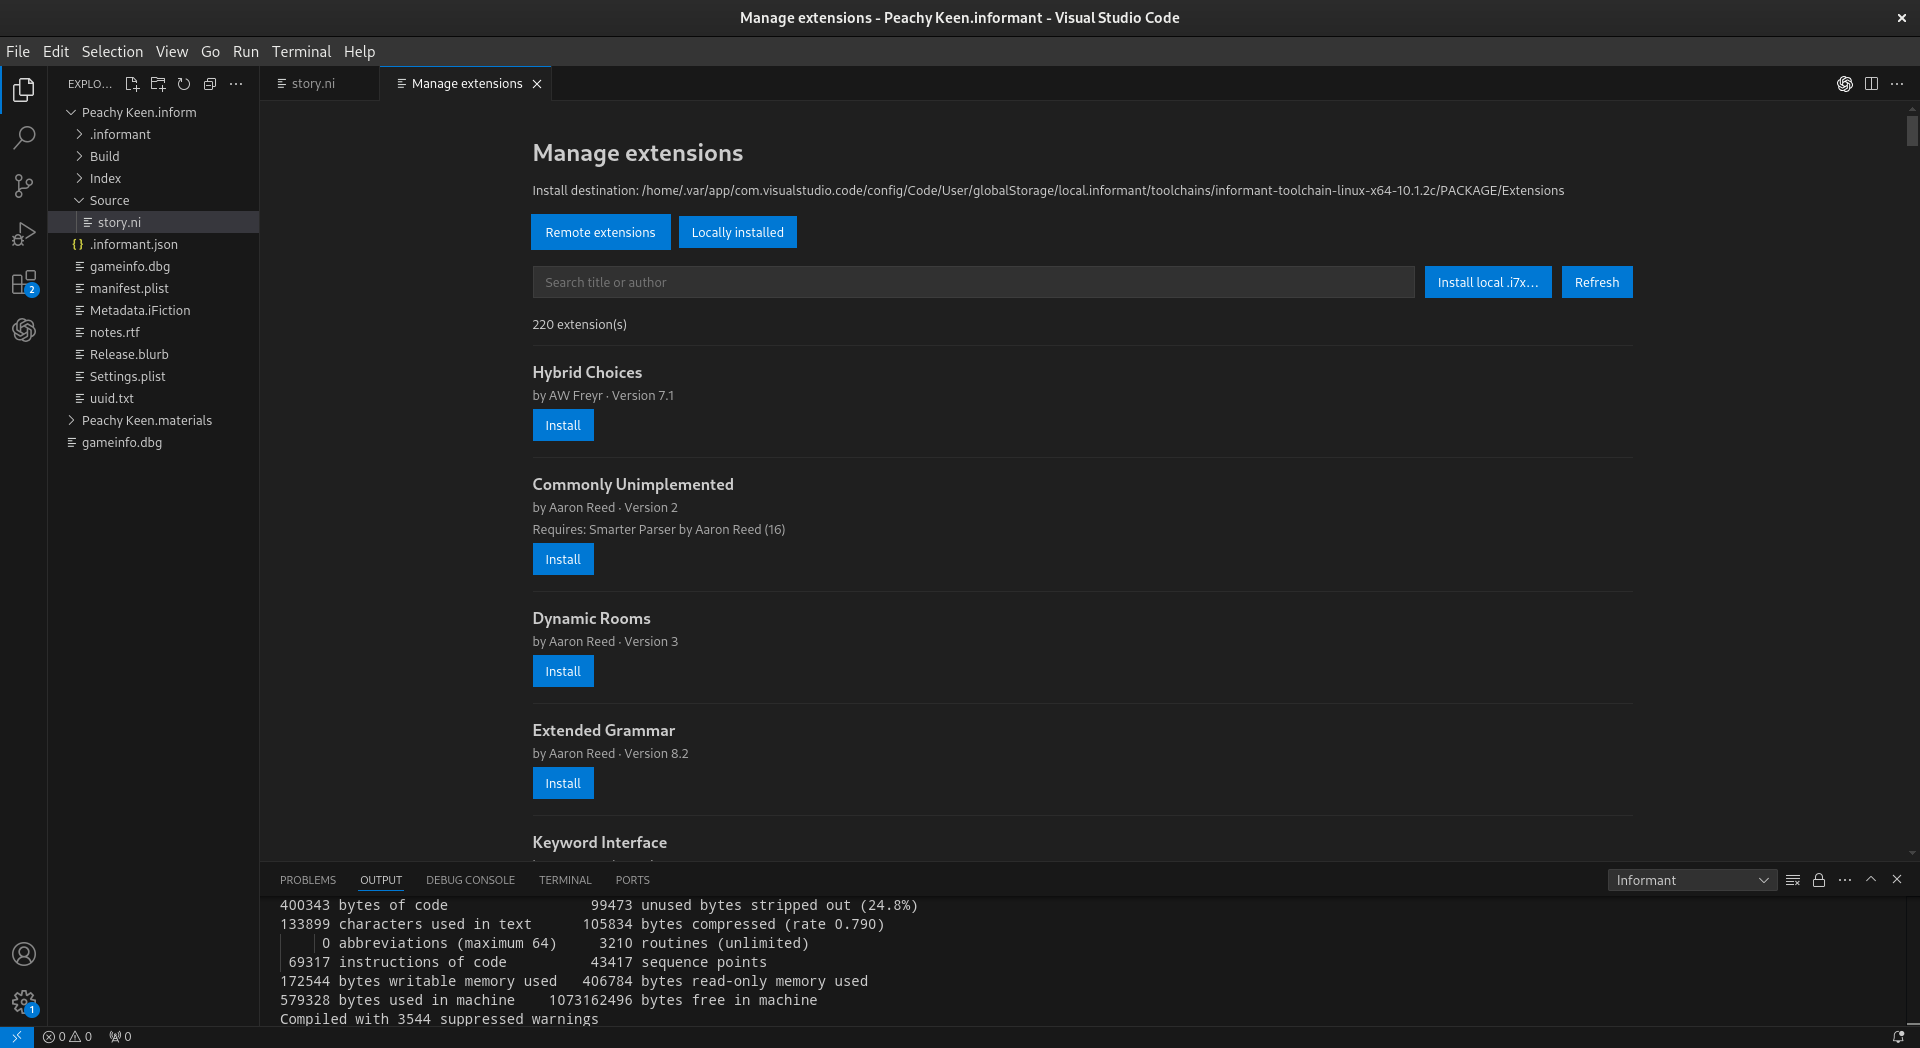
Task: Clear the output panel
Action: pos(1793,880)
